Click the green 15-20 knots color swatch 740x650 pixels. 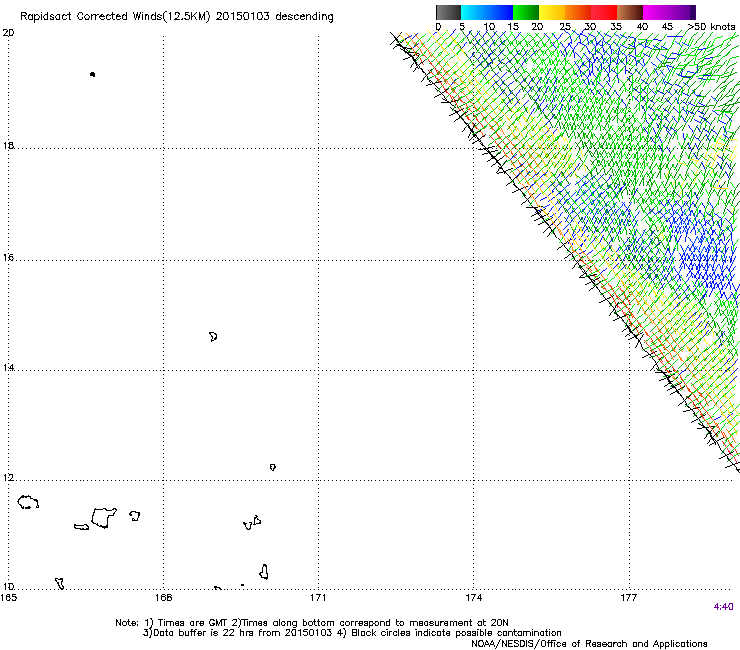[526, 12]
